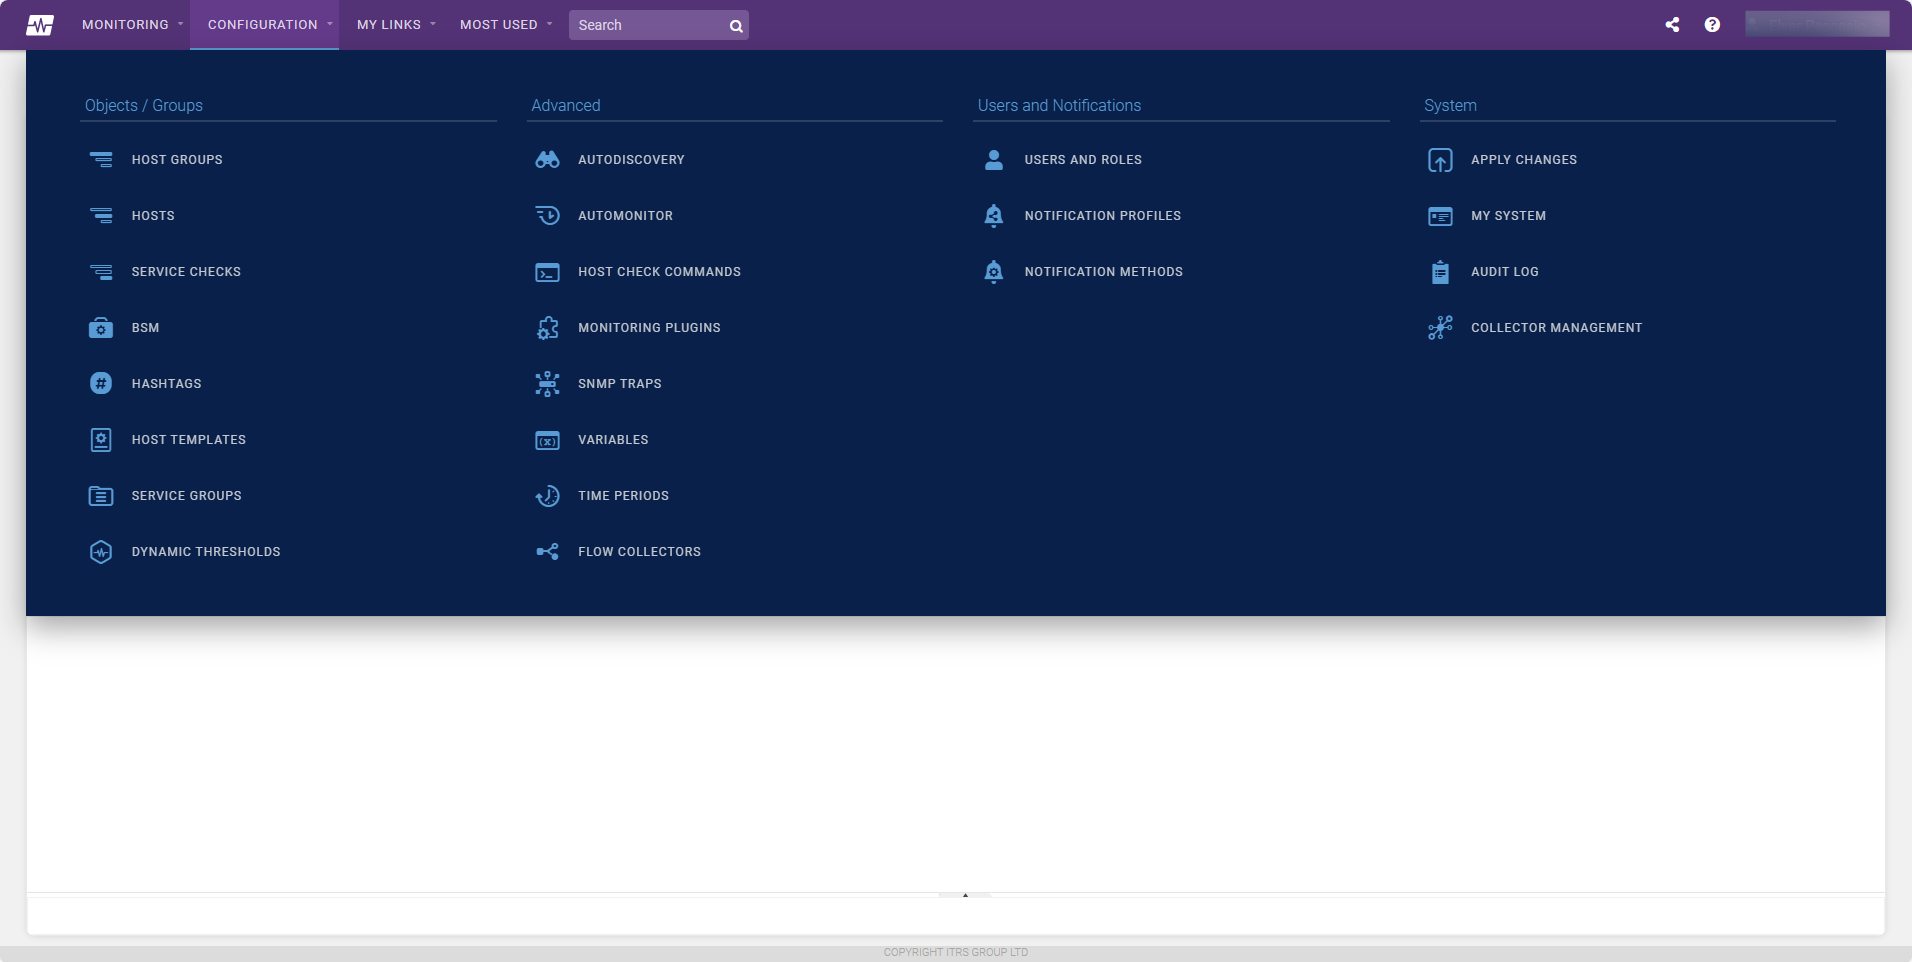Click the Host Templates icon
This screenshot has width=1912, height=962.
pos(101,440)
